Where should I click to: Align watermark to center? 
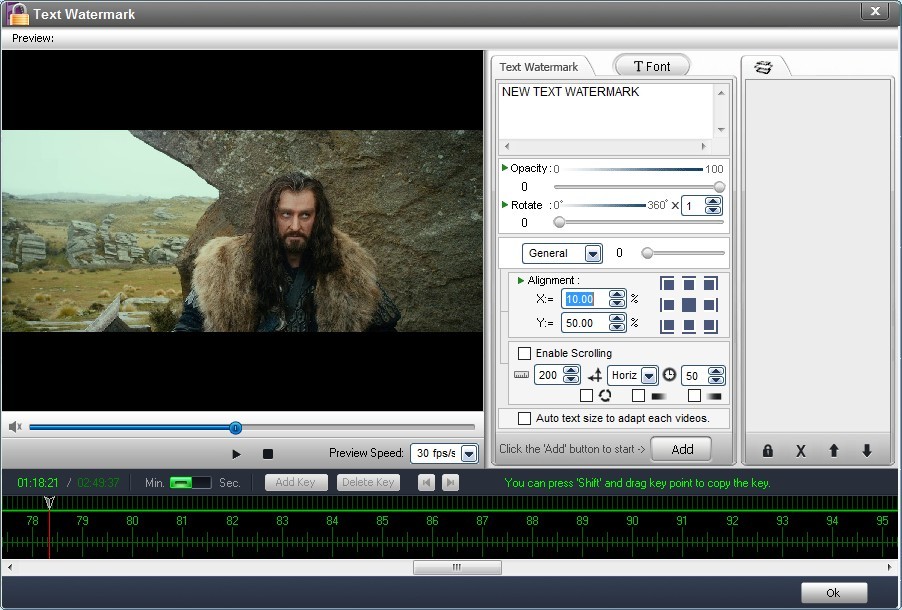[689, 305]
